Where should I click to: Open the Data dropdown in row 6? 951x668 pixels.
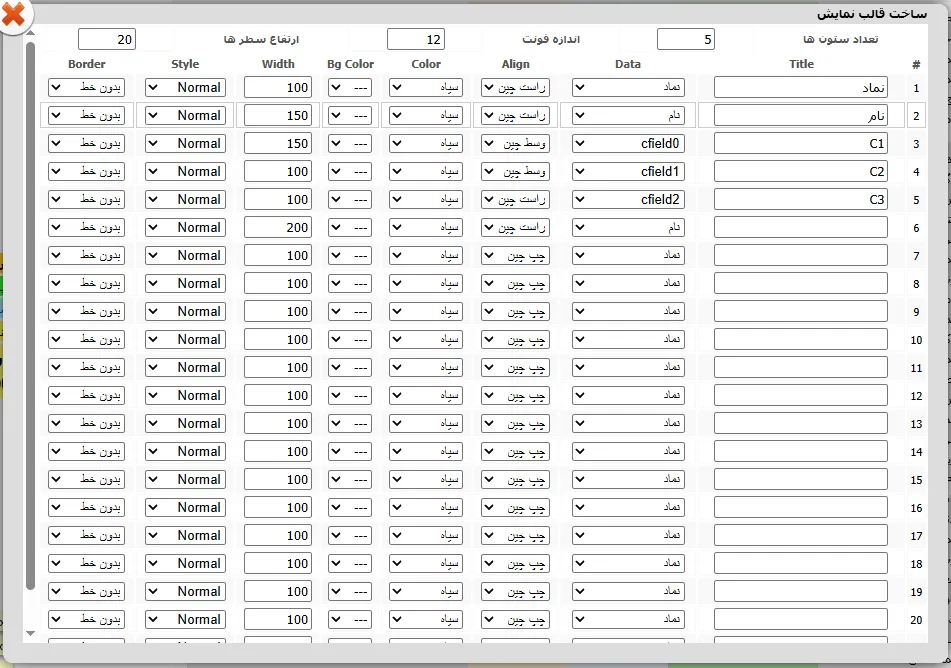628,228
